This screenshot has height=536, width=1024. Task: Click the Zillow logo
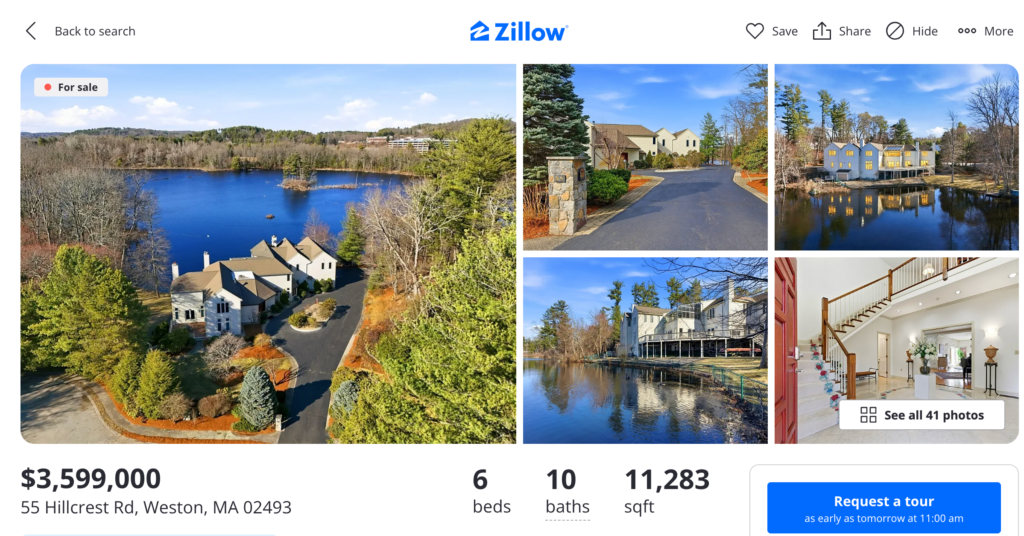[x=519, y=31]
